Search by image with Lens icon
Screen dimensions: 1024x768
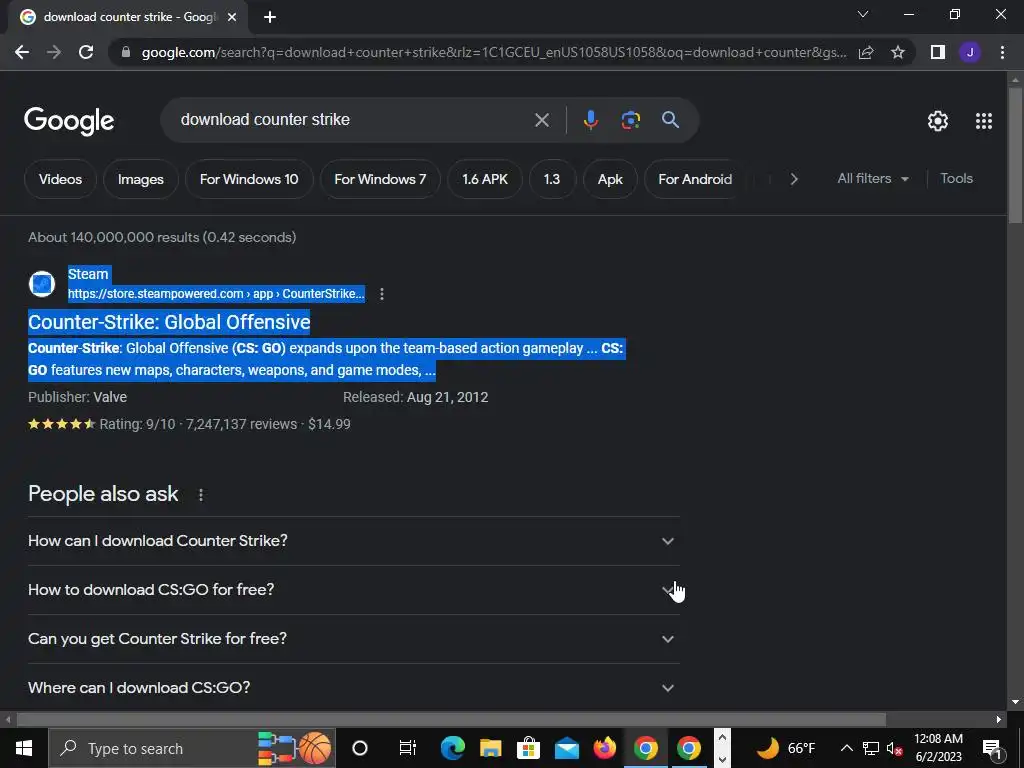[630, 120]
